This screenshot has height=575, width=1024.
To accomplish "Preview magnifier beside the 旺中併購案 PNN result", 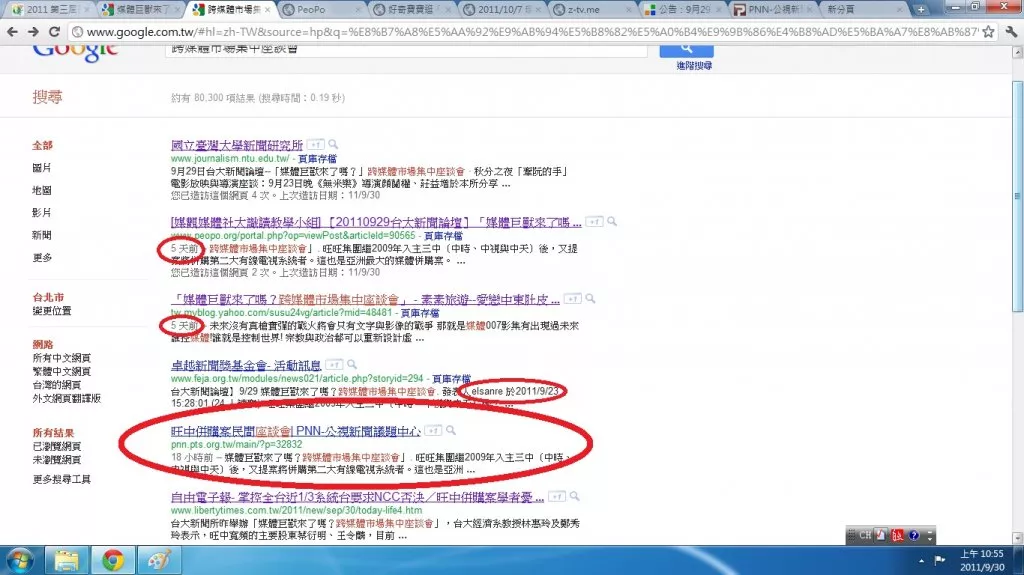I will (451, 431).
